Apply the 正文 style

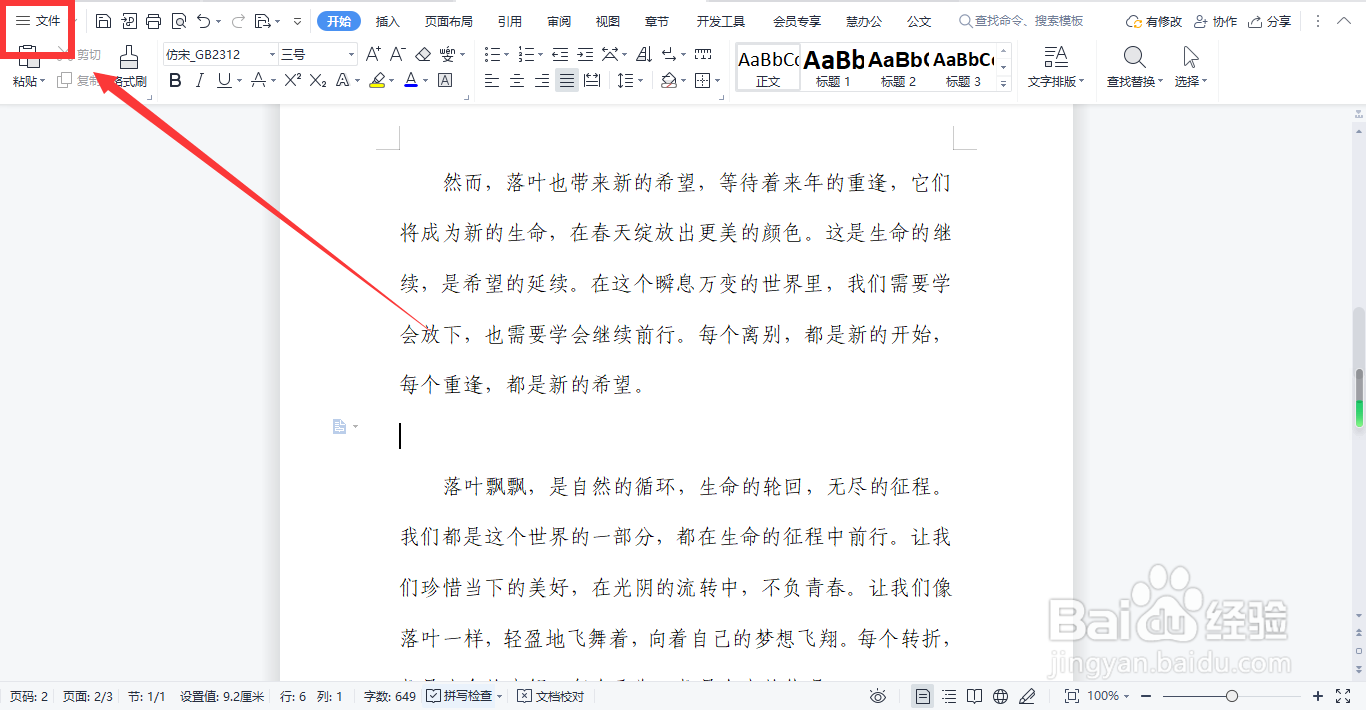pyautogui.click(x=768, y=67)
